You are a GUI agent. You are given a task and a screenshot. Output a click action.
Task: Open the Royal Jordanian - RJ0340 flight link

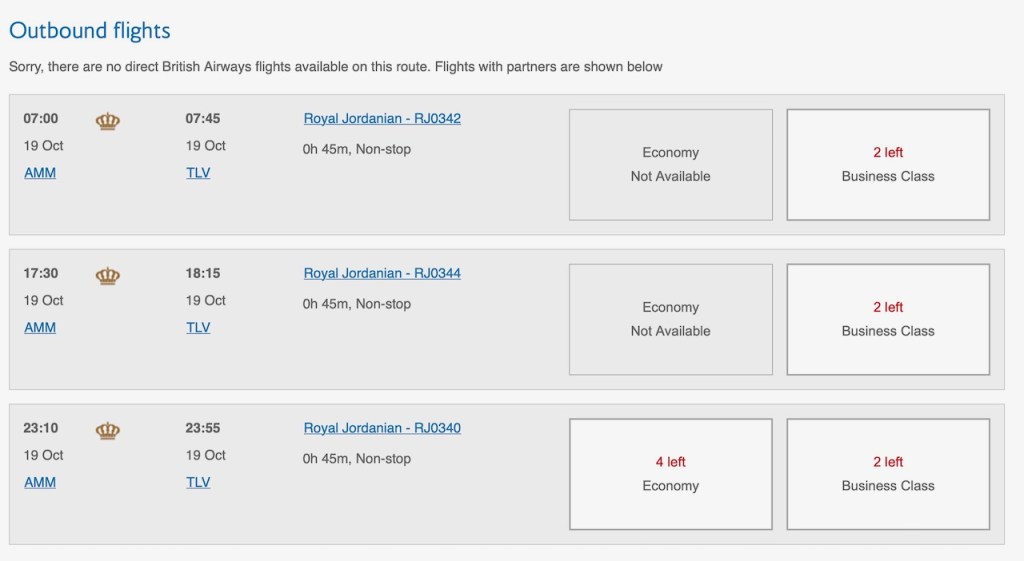pyautogui.click(x=382, y=428)
